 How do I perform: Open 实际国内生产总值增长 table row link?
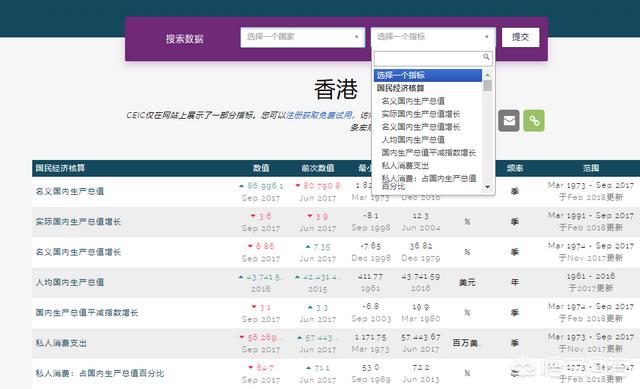click(78, 222)
